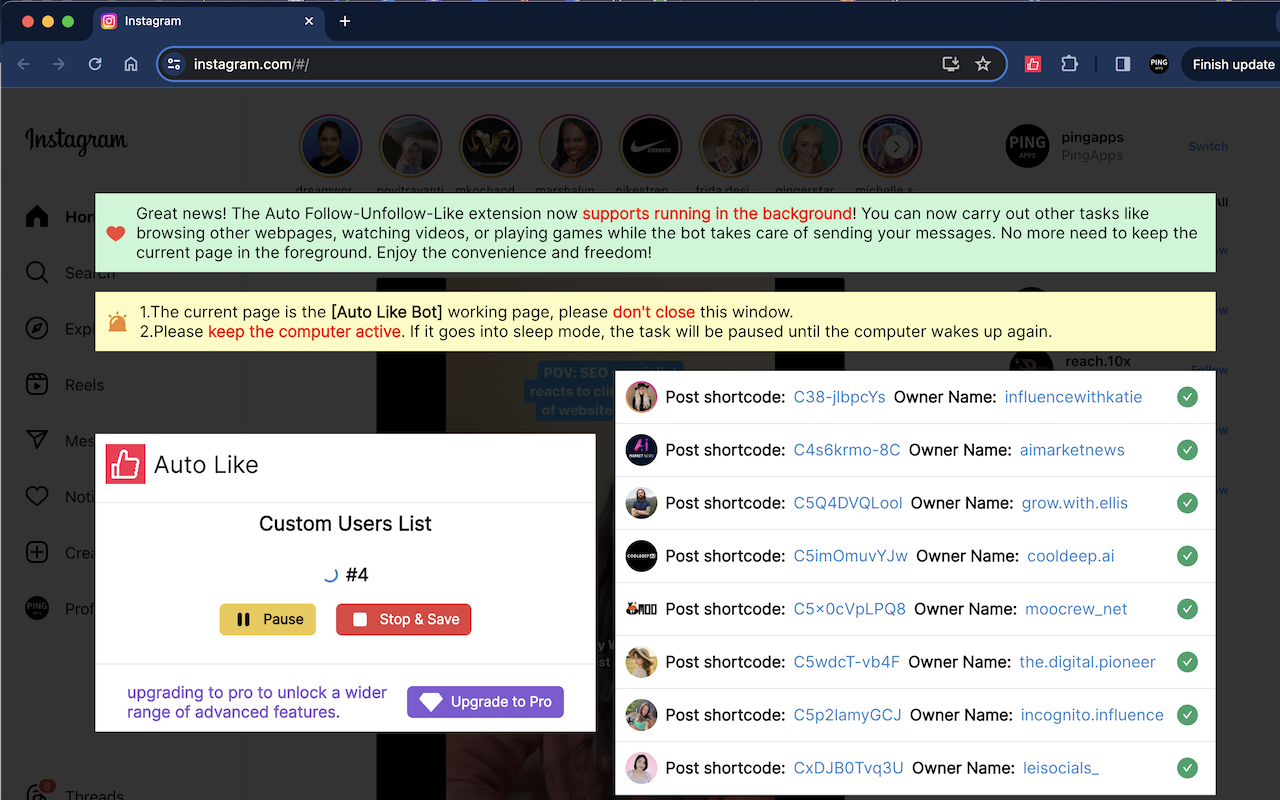Open the PING profile avatar in browser toolbar

coord(1159,64)
